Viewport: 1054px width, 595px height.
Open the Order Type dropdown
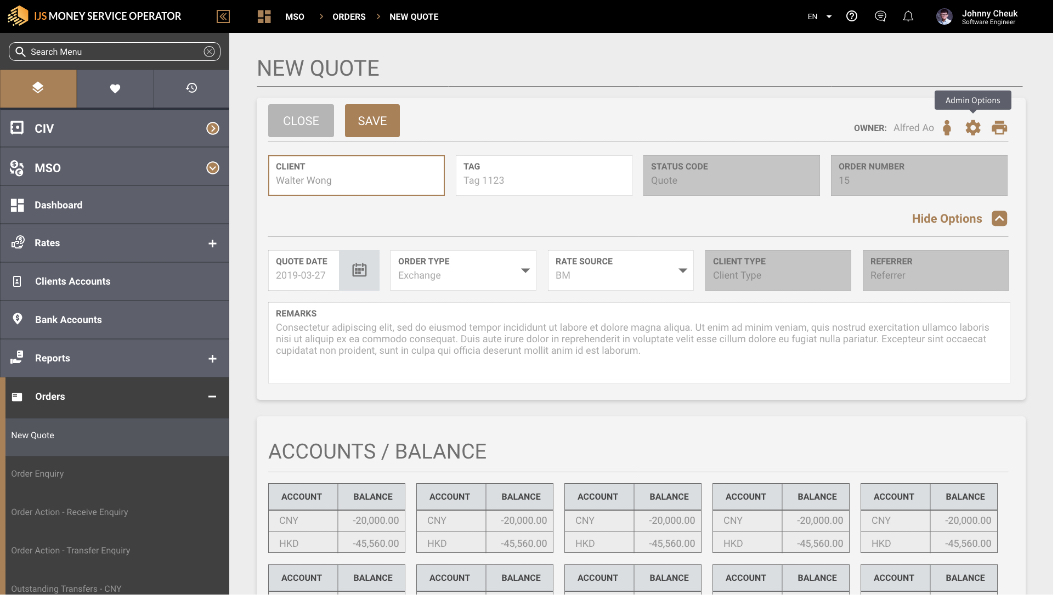(x=527, y=270)
